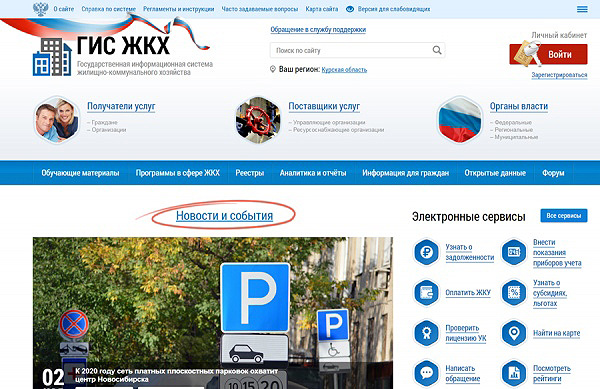Screen dimensions: 600x389
Task: Click the Поиск по сайту search field
Action: (x=357, y=50)
